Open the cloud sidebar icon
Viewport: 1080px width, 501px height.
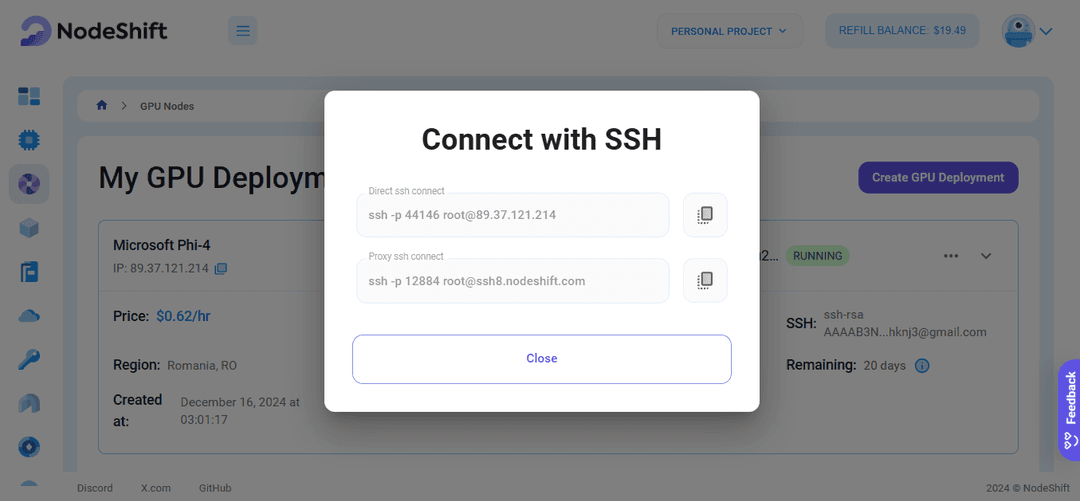point(29,316)
